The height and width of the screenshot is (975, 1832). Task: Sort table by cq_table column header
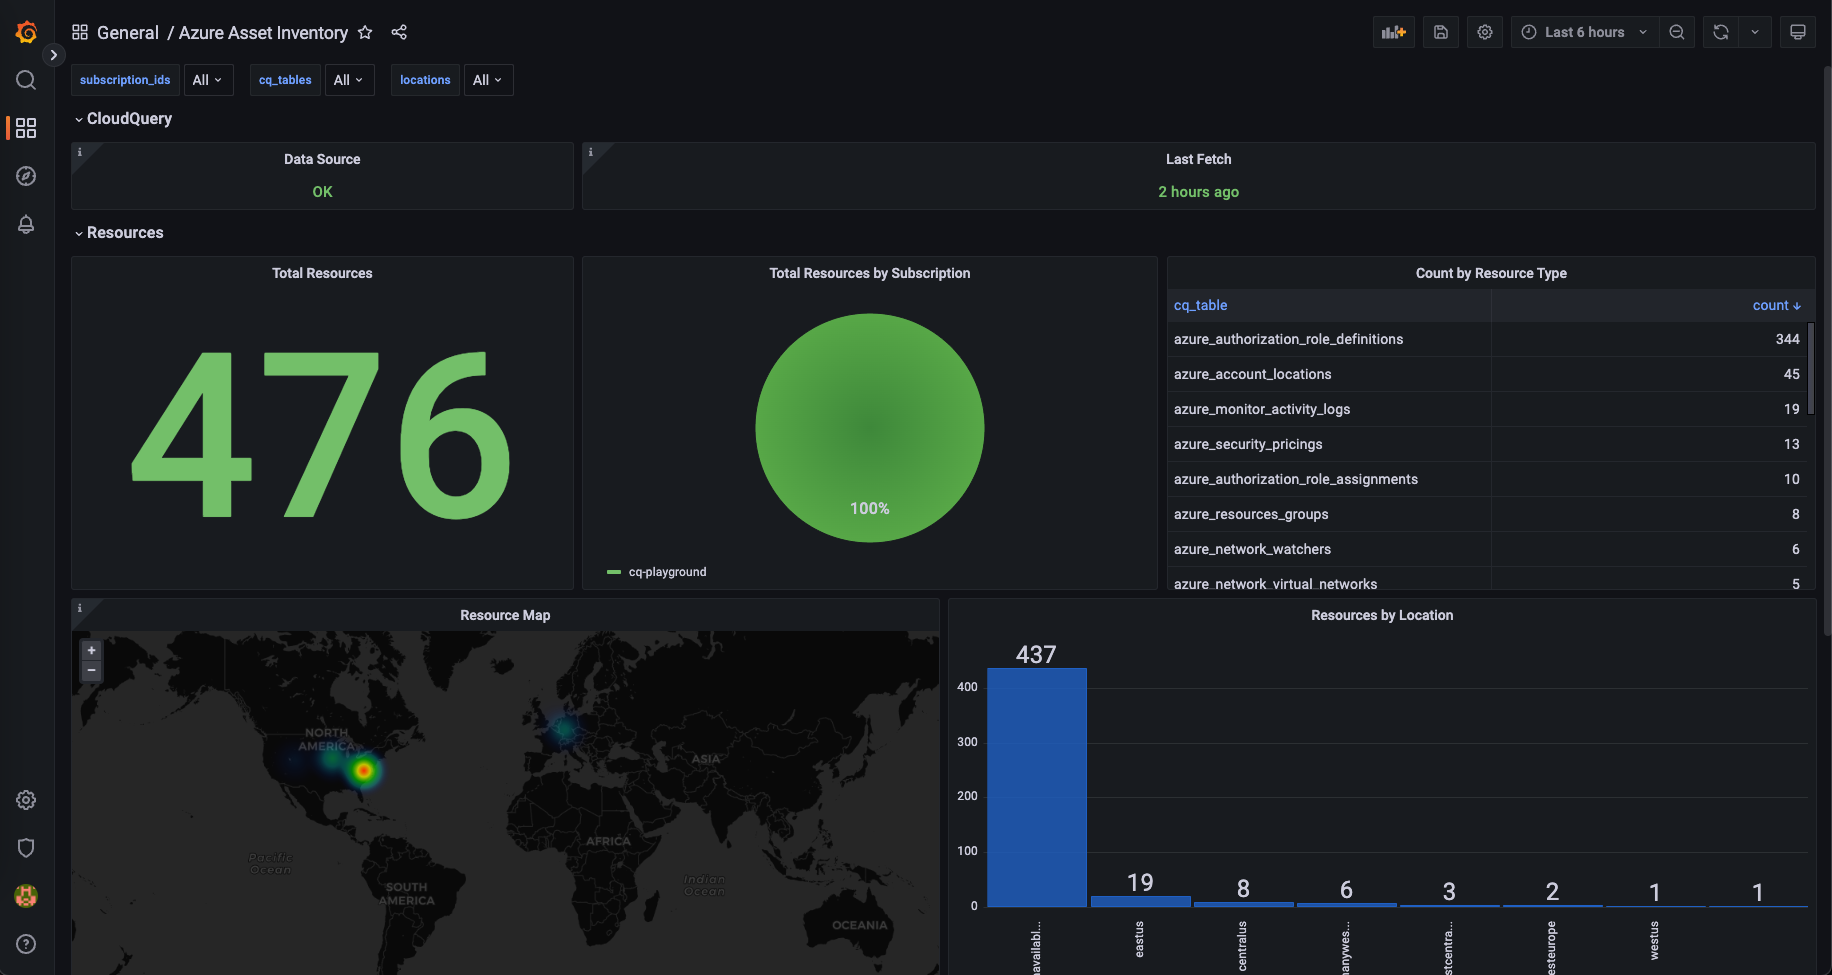[x=1200, y=305]
